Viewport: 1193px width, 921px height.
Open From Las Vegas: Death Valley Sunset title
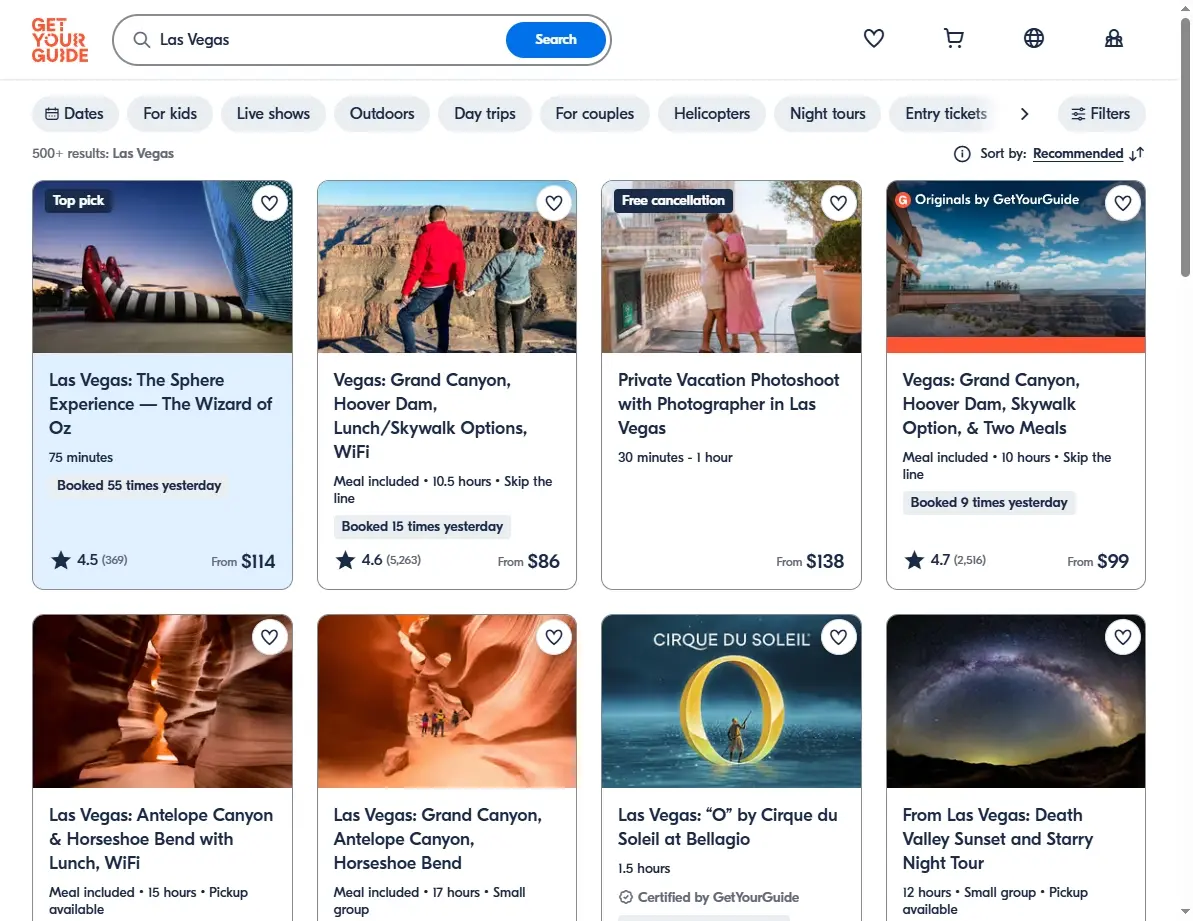pyautogui.click(x=997, y=839)
